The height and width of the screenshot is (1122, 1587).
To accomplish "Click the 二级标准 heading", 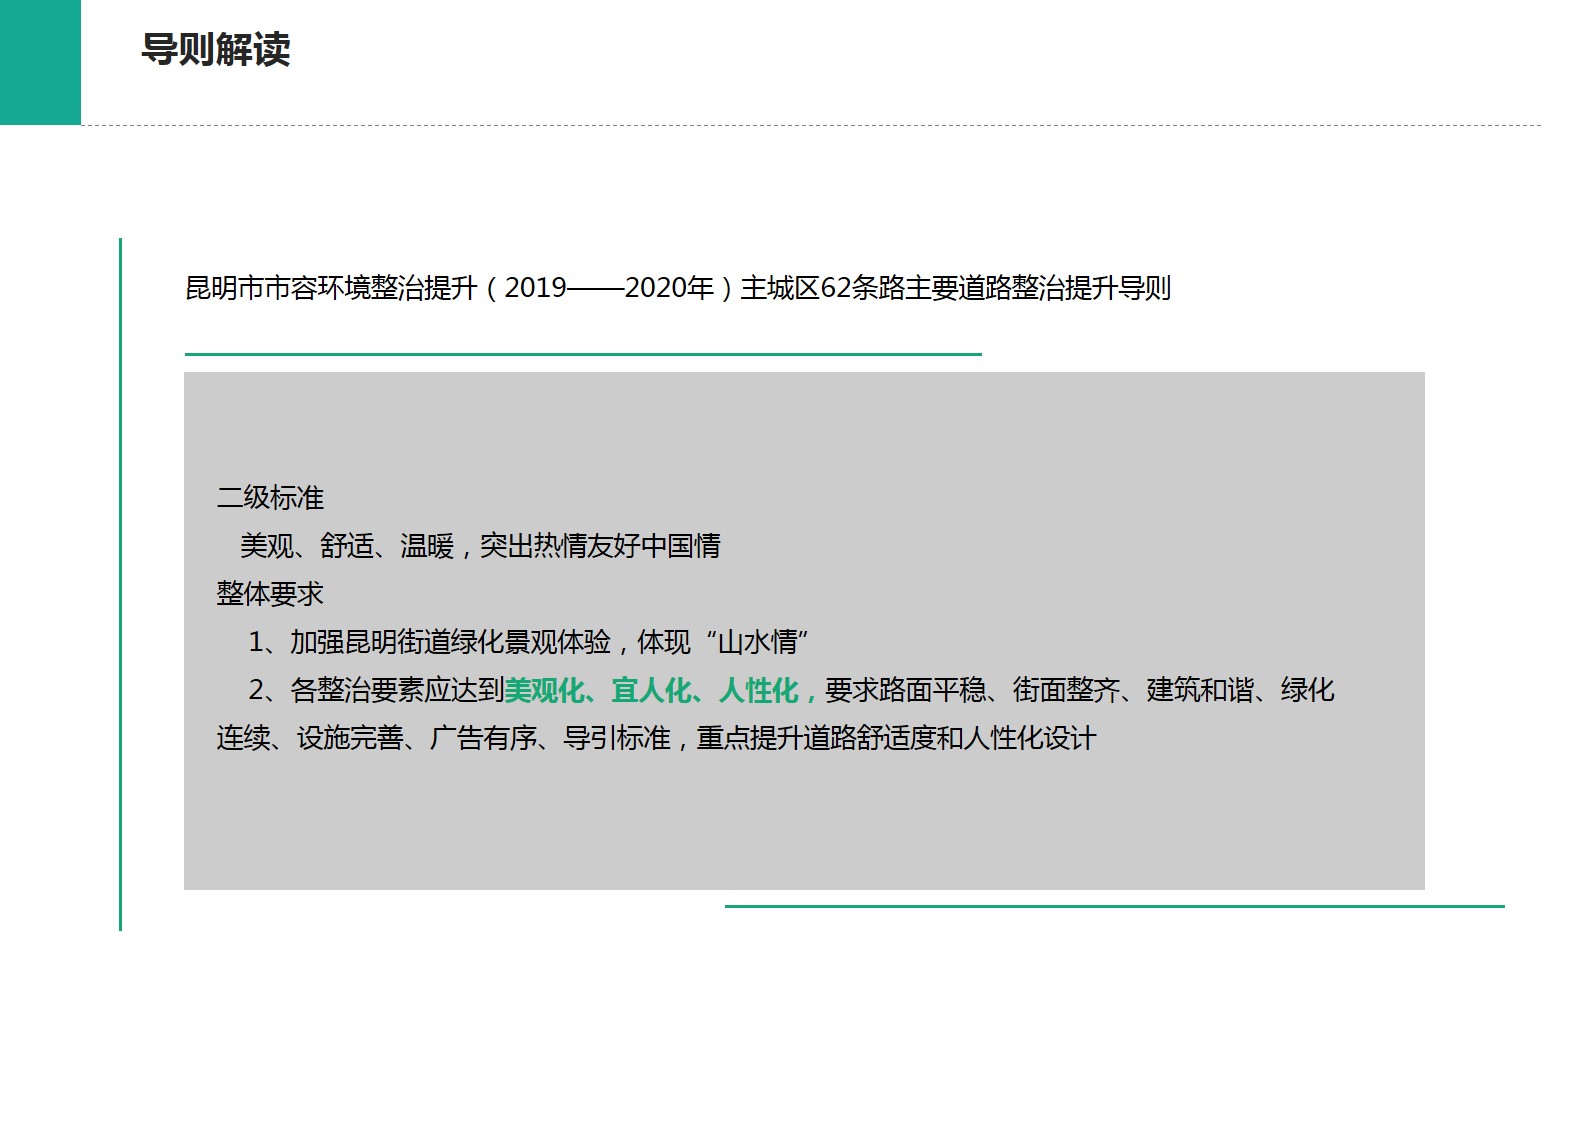I will pyautogui.click(x=270, y=498).
